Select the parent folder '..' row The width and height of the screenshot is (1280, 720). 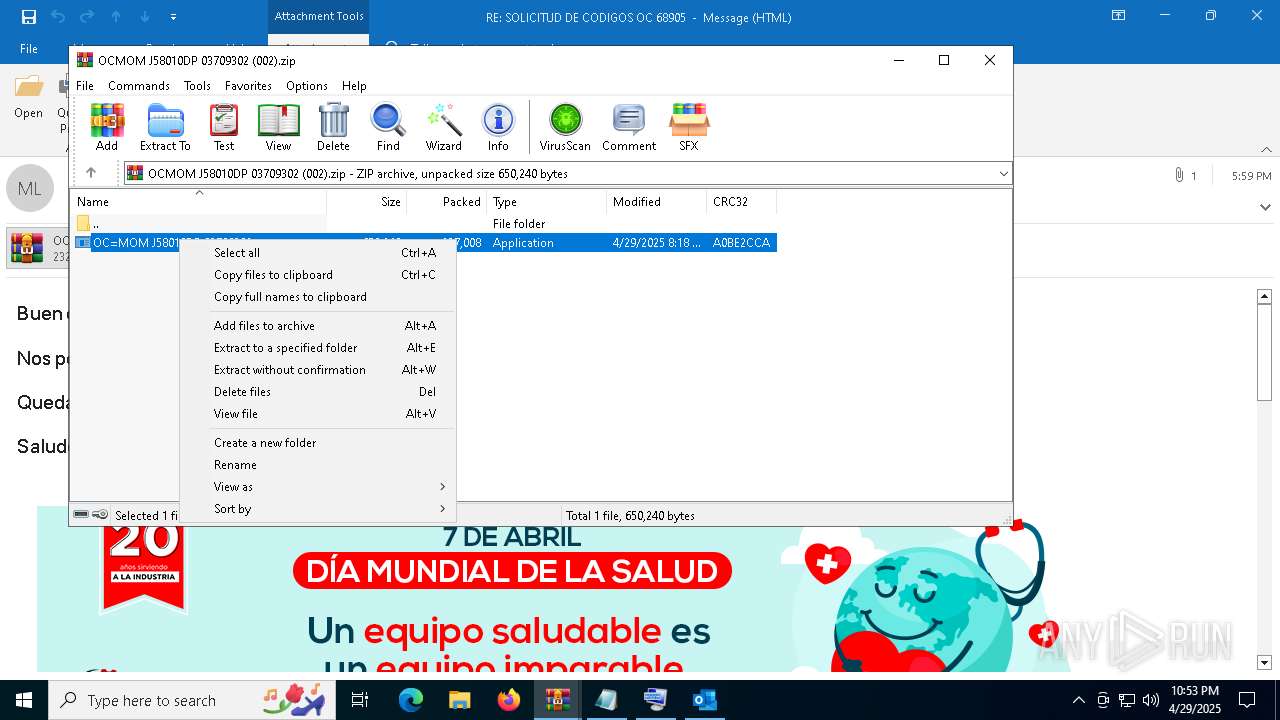[x=424, y=224]
